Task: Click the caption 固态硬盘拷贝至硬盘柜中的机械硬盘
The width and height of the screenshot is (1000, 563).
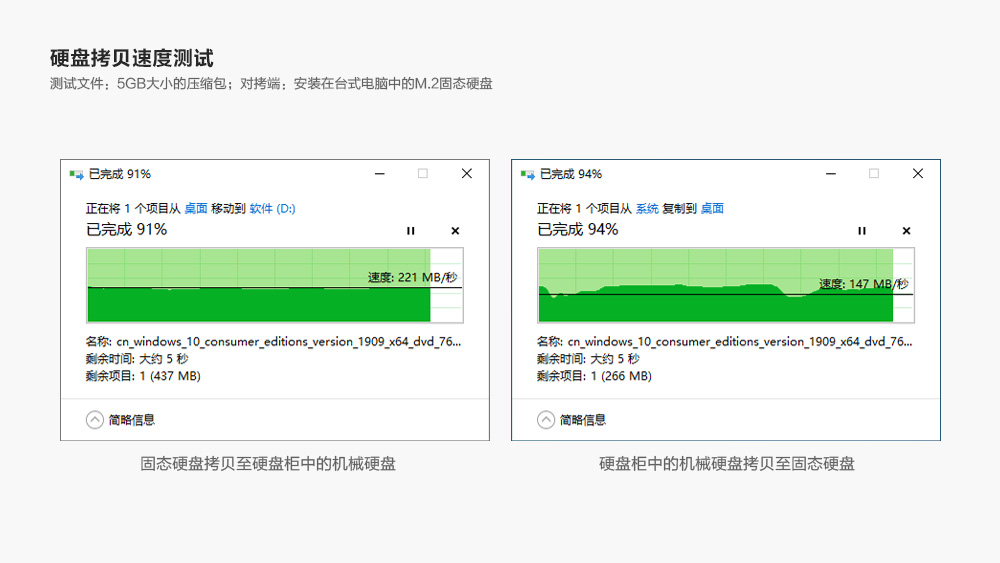Action: point(268,464)
